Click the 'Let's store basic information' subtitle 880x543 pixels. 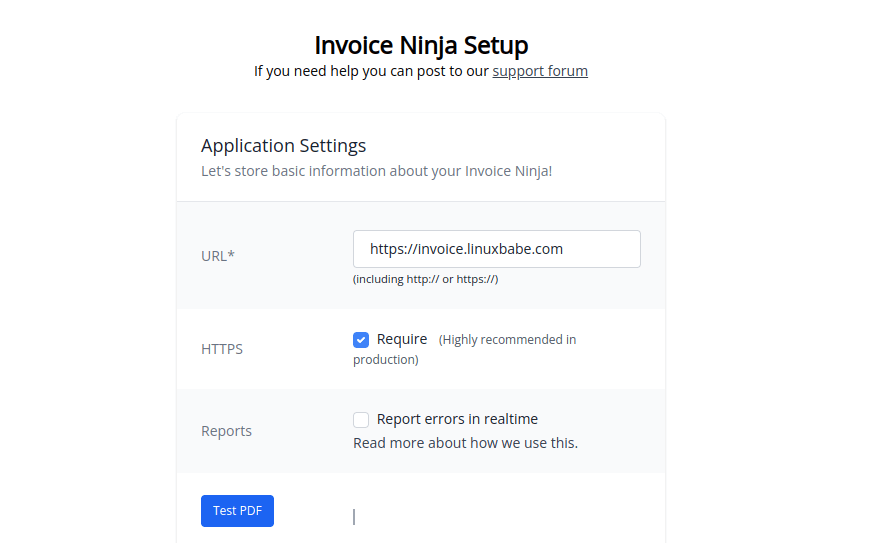376,171
